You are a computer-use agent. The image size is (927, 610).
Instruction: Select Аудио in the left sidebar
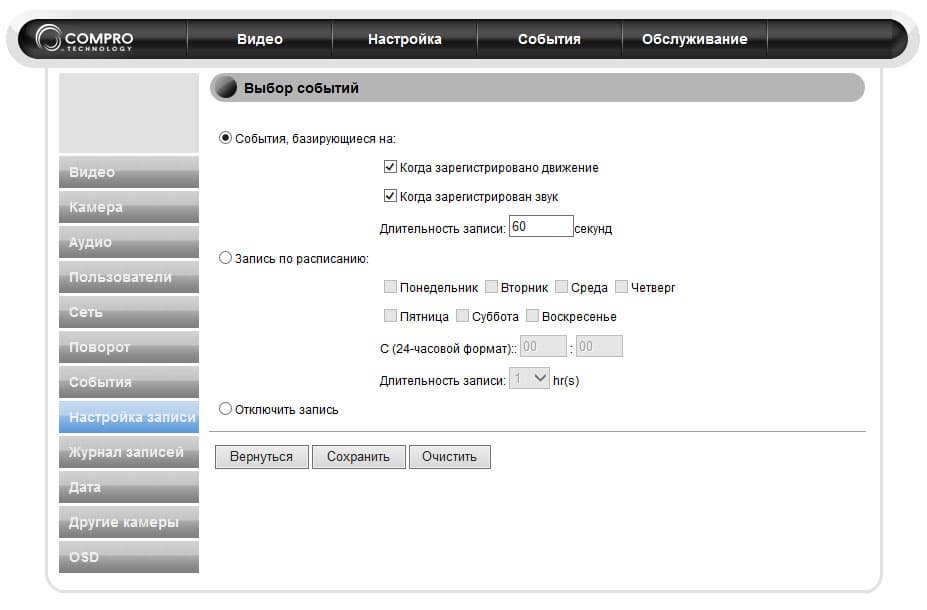[129, 242]
